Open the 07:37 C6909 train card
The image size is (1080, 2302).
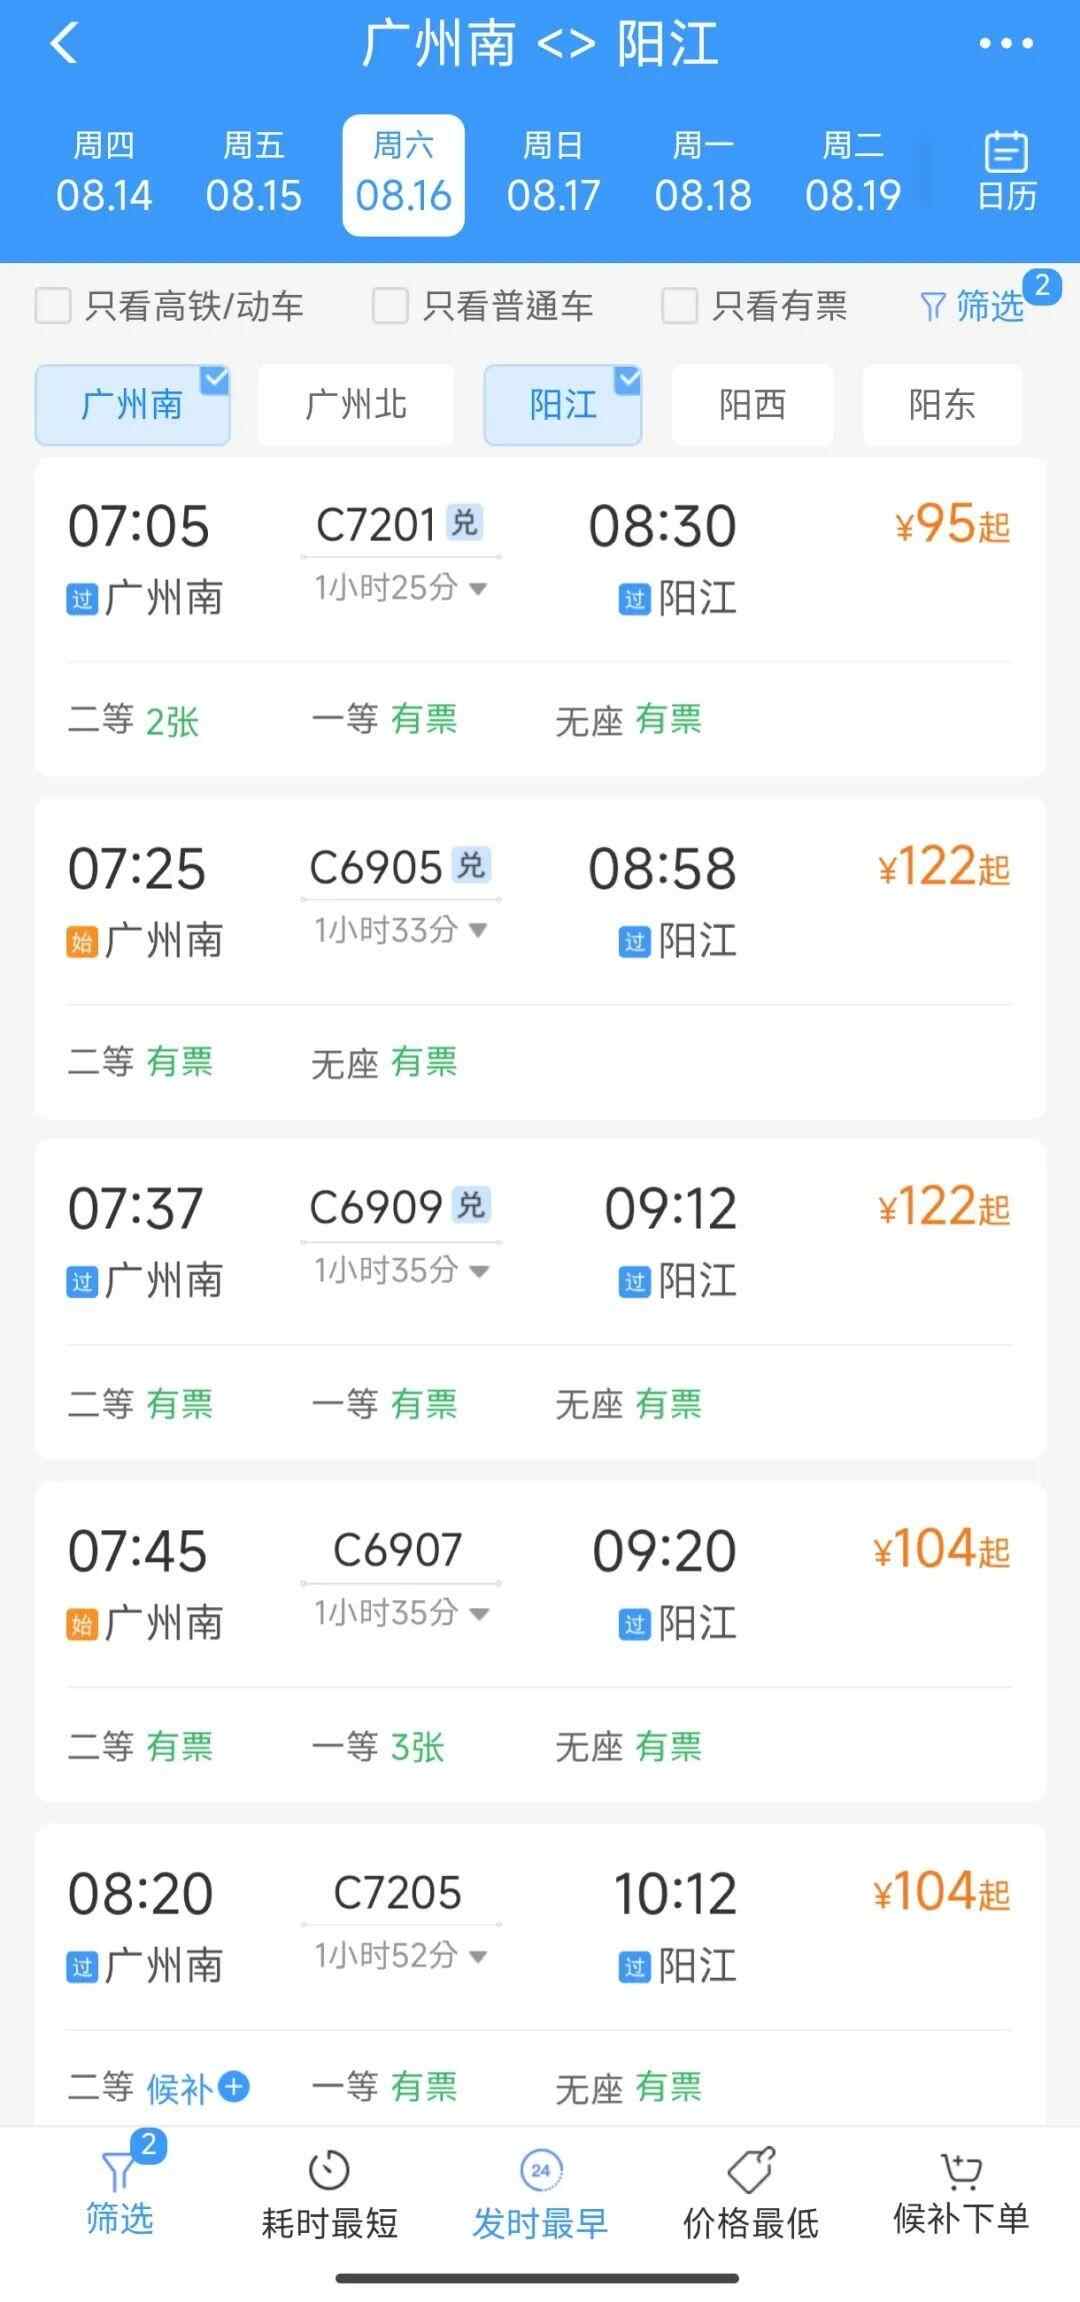pos(540,1298)
